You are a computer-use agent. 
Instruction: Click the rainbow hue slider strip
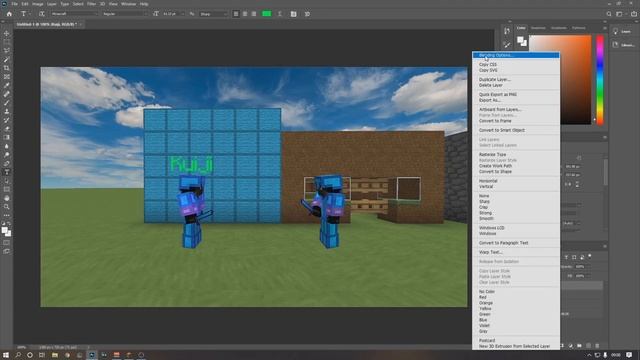[x=600, y=80]
